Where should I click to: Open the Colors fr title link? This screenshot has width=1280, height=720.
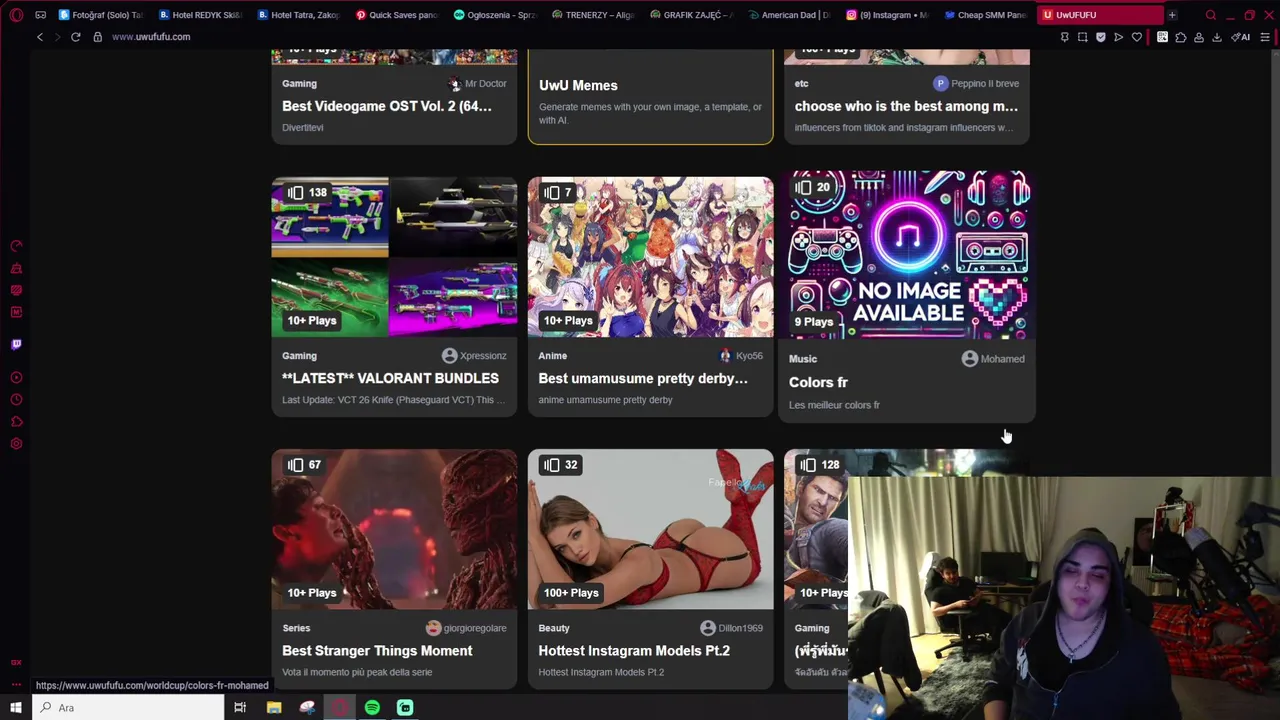tap(818, 382)
